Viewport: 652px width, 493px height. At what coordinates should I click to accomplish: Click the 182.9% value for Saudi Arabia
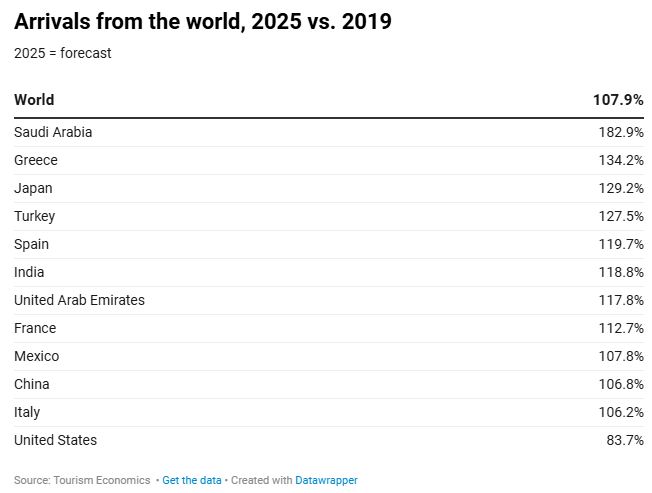[x=621, y=132]
